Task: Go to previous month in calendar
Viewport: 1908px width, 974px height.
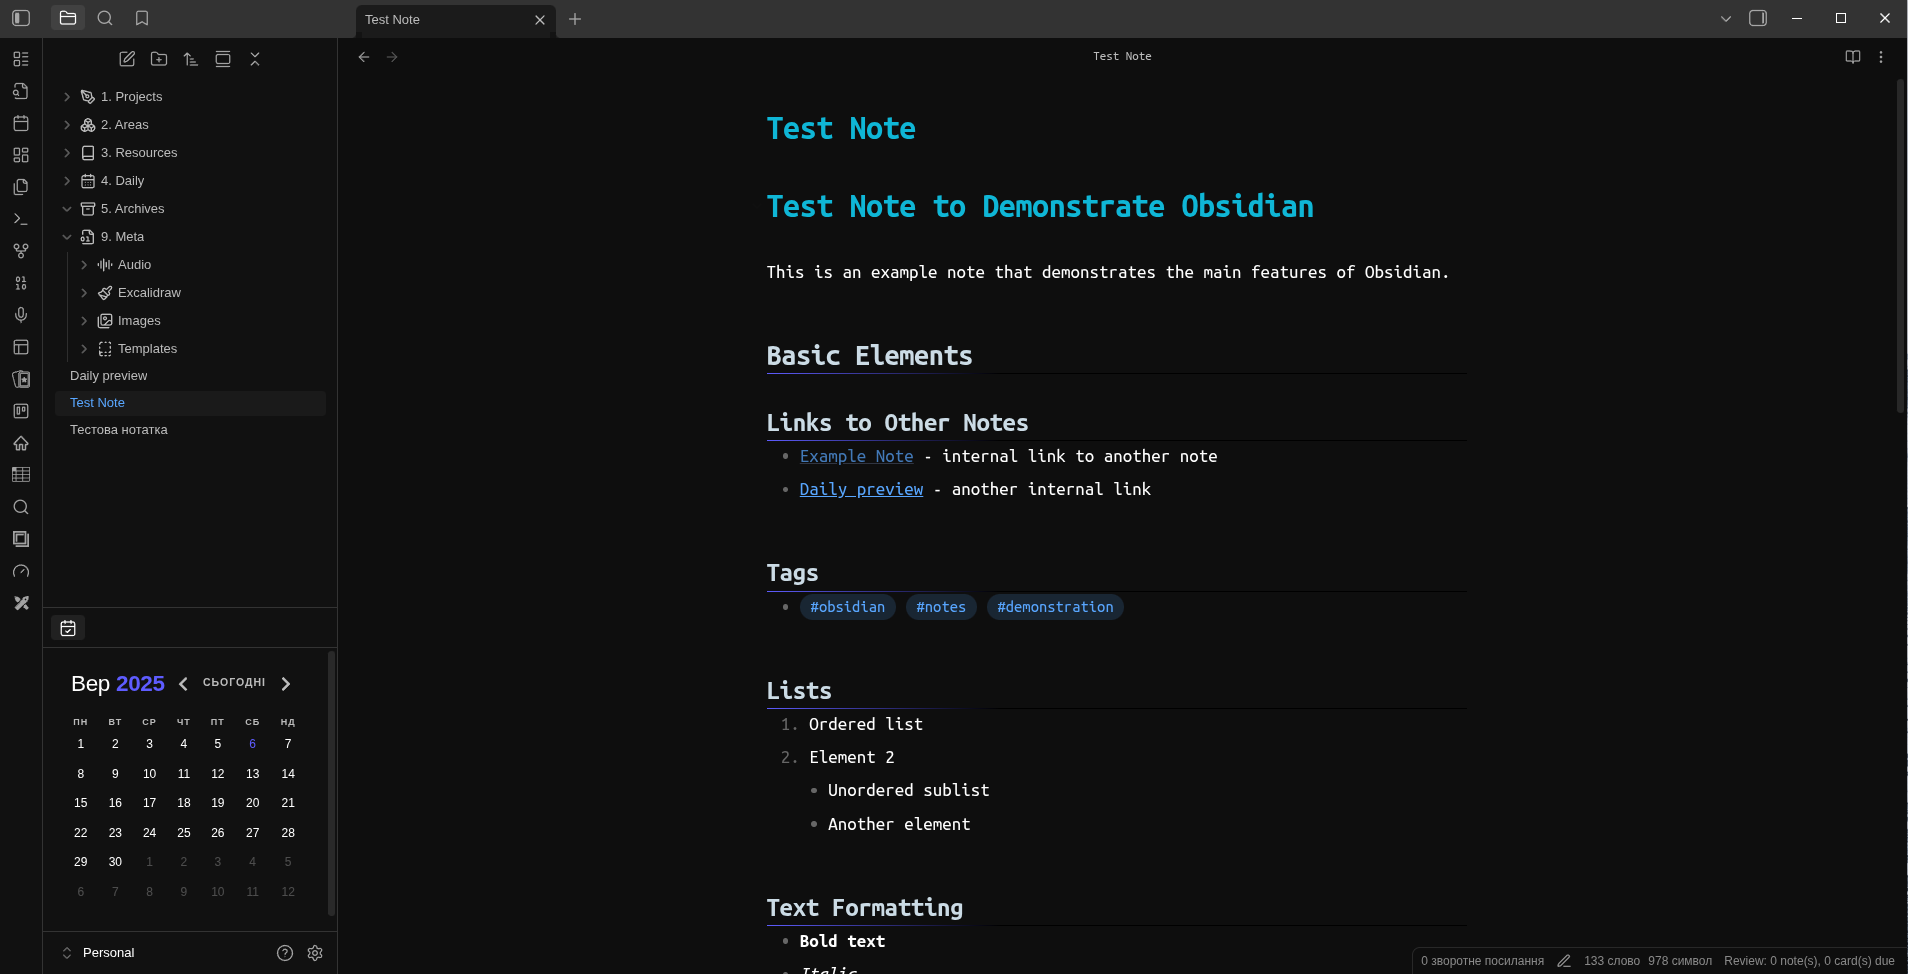Action: (183, 684)
